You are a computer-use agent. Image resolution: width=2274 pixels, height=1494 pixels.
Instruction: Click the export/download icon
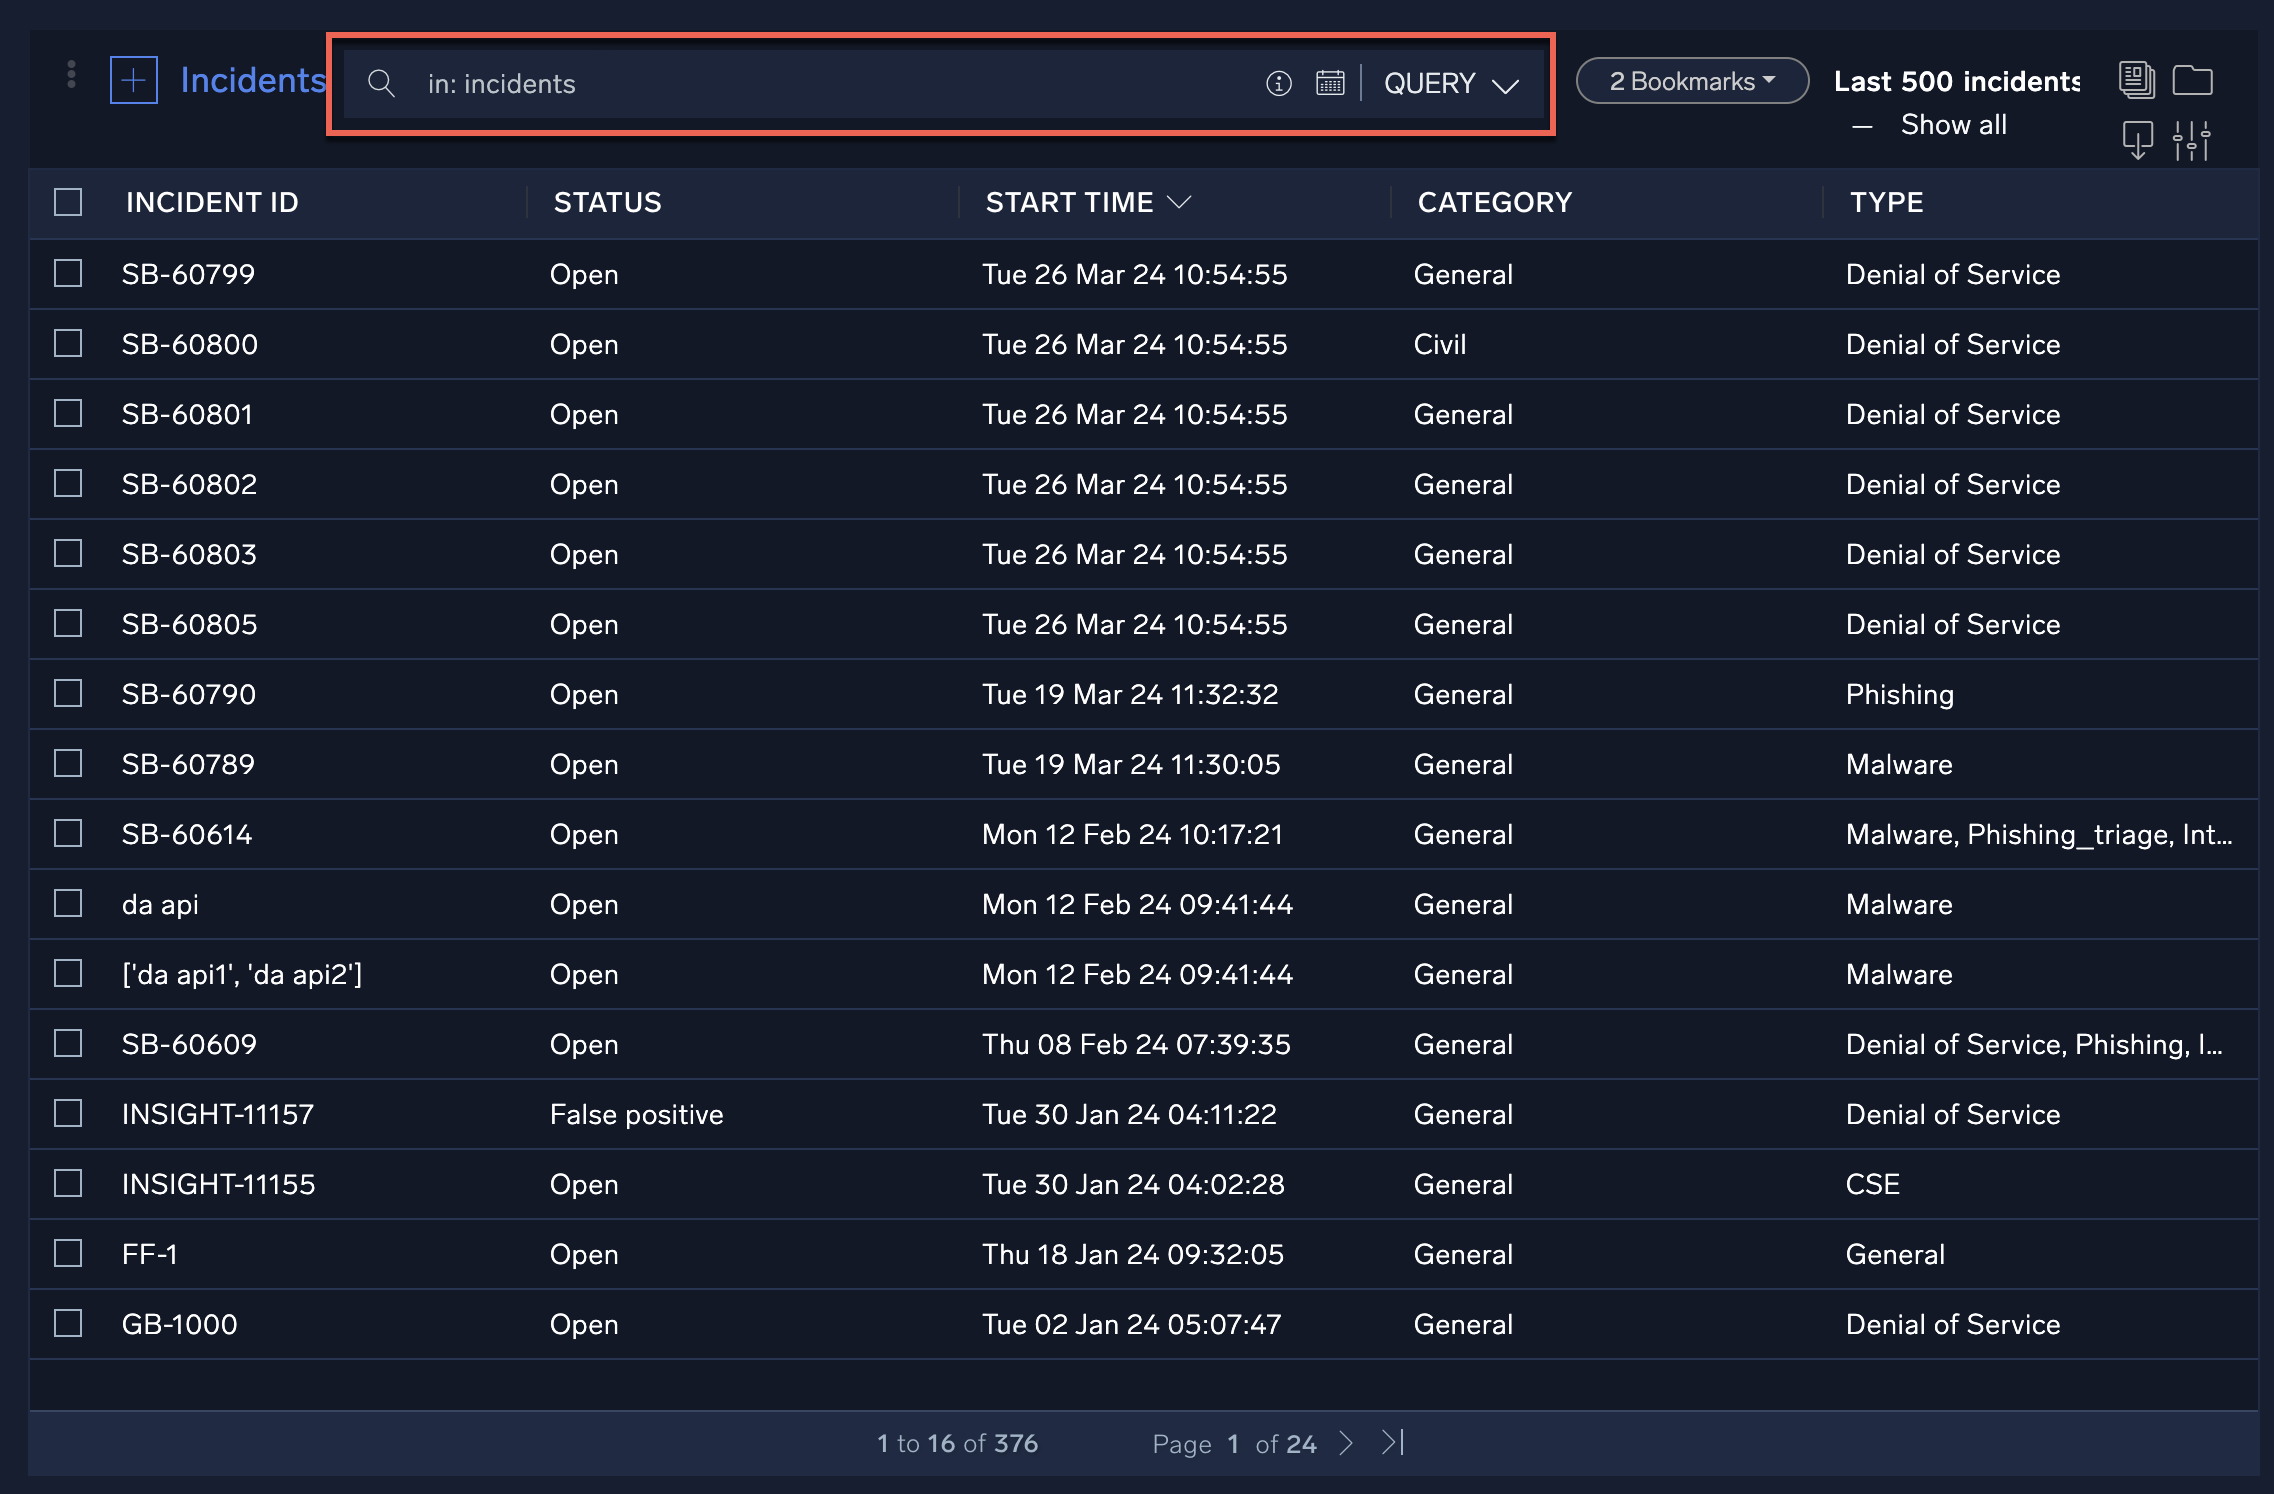[x=2137, y=138]
